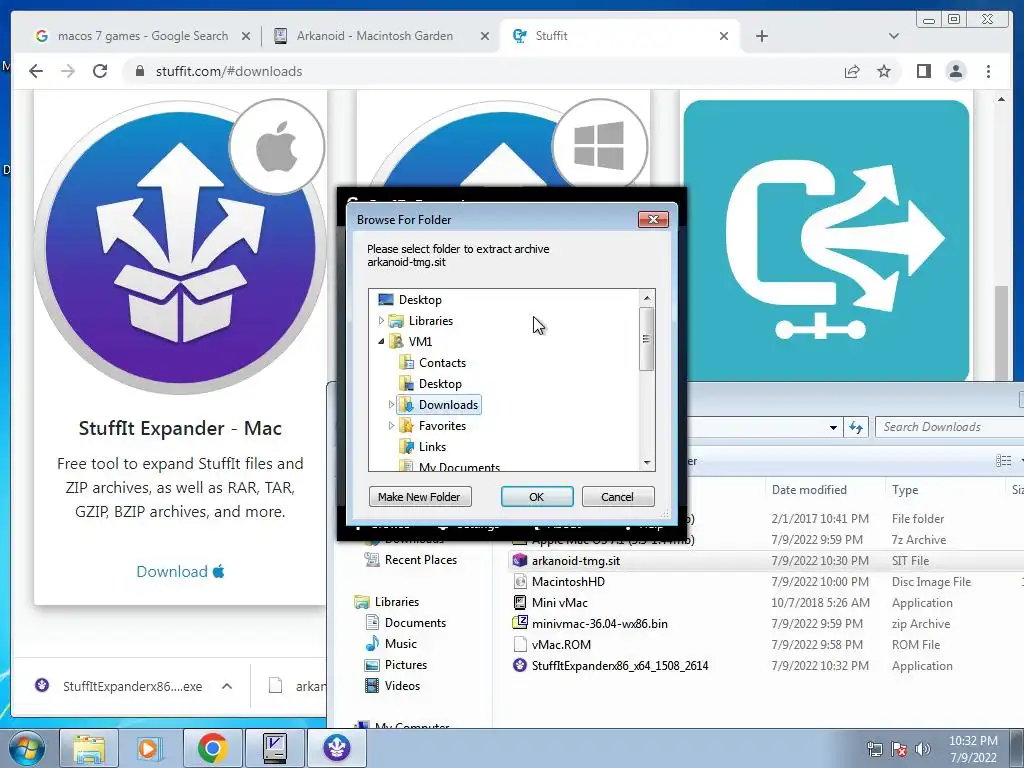The image size is (1024, 768).
Task: Click the StuffIt Expander Mac logo image
Action: (180, 248)
